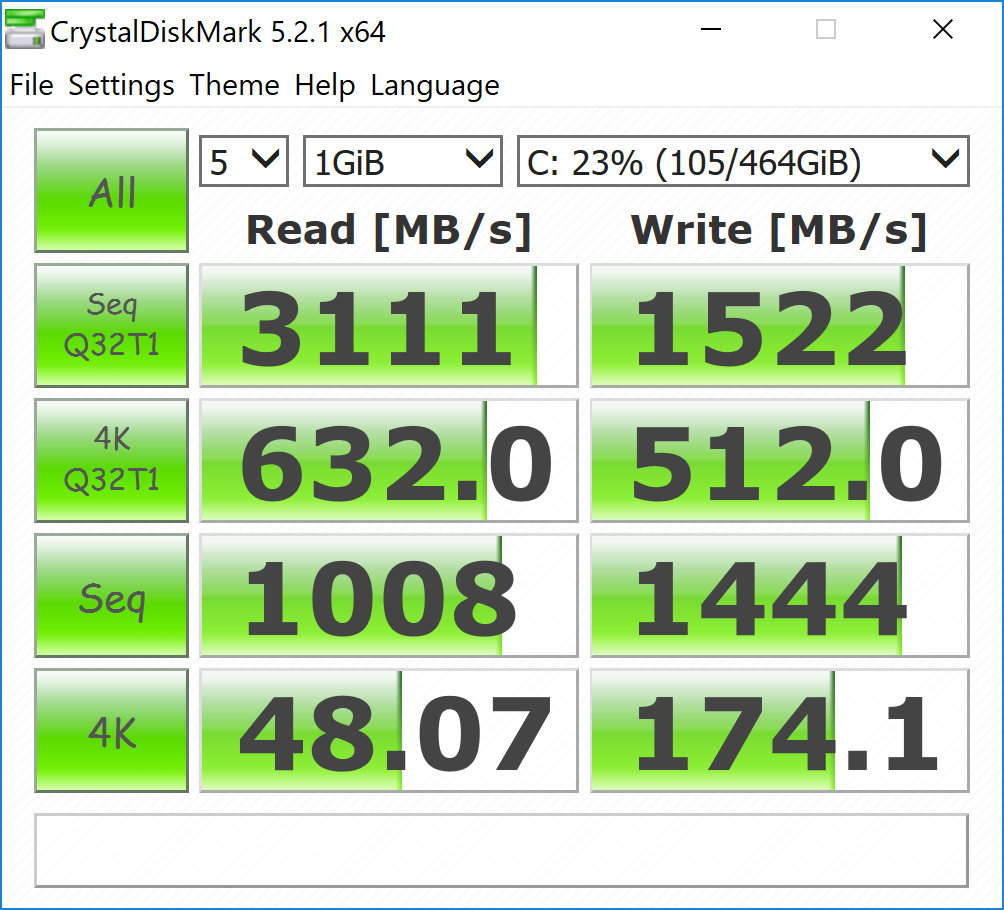The height and width of the screenshot is (910, 1004).
Task: Expand the test size dropdown showing 1GiB
Action: click(403, 161)
